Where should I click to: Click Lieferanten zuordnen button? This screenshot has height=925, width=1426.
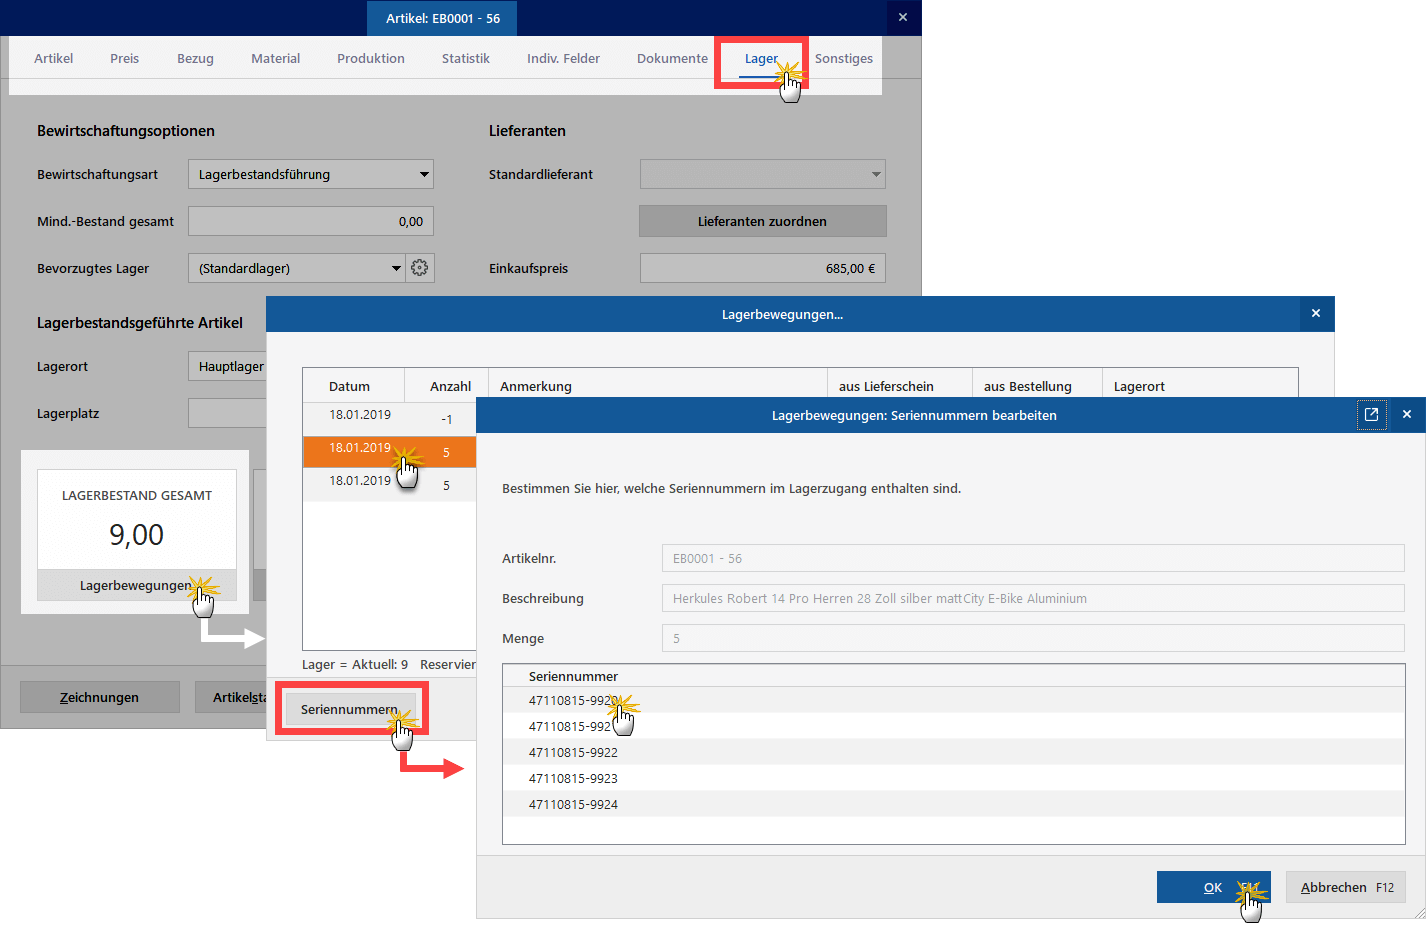tap(762, 221)
